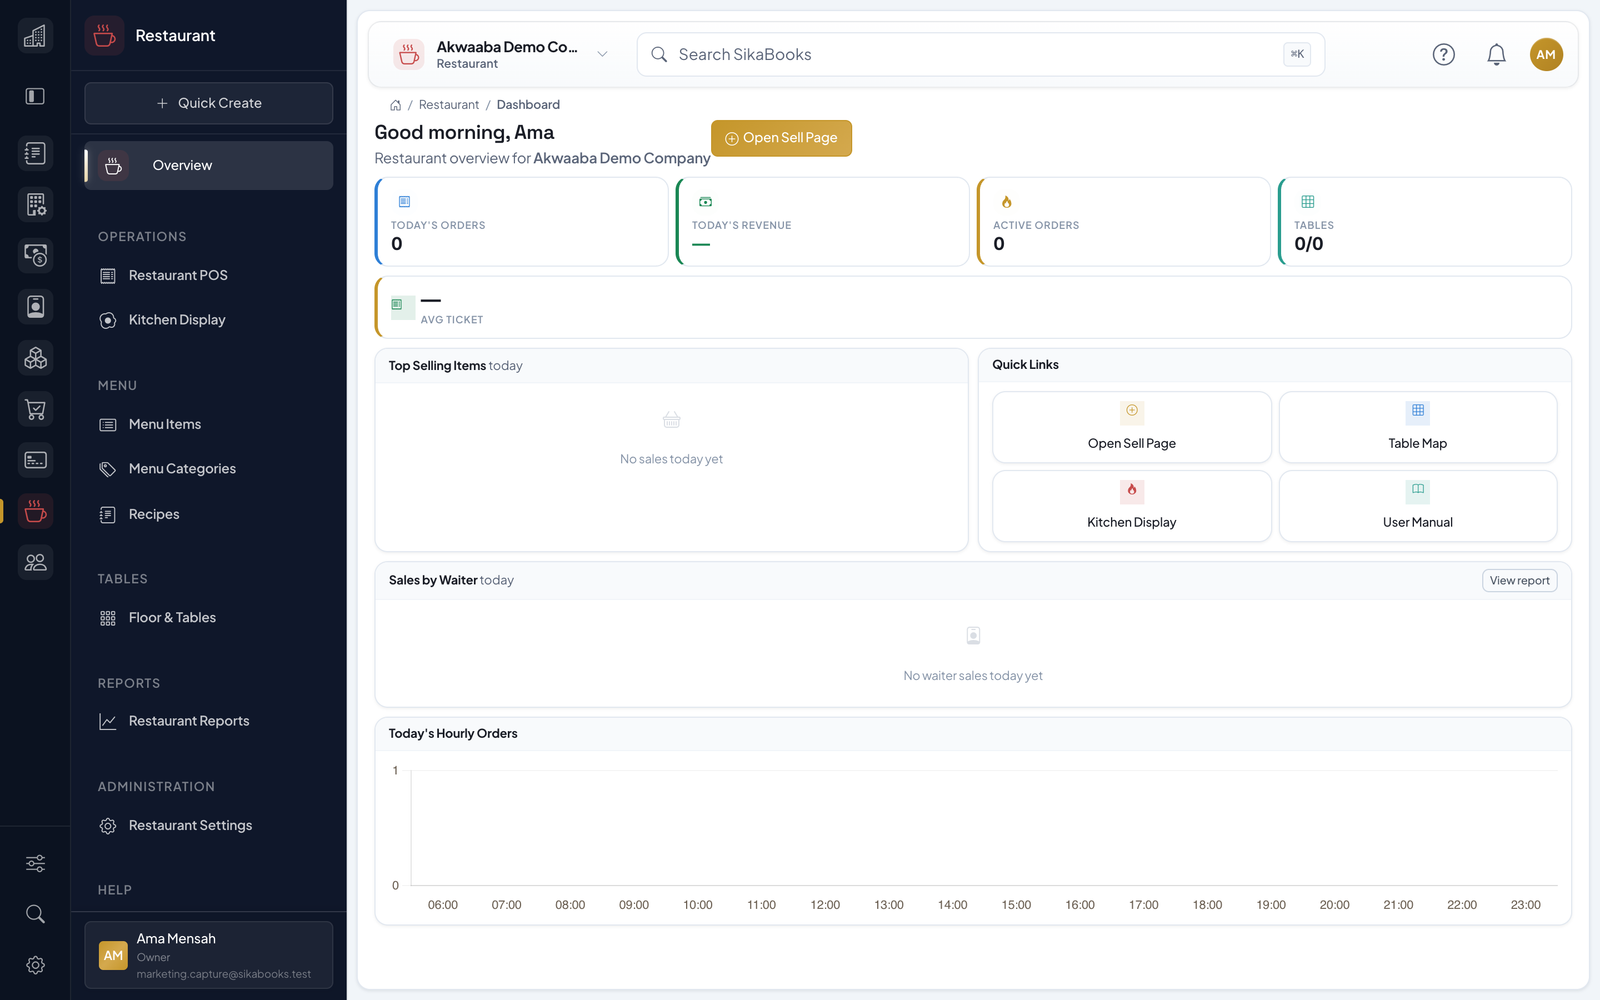Open Restaurant Settings in sidebar

tap(209, 825)
